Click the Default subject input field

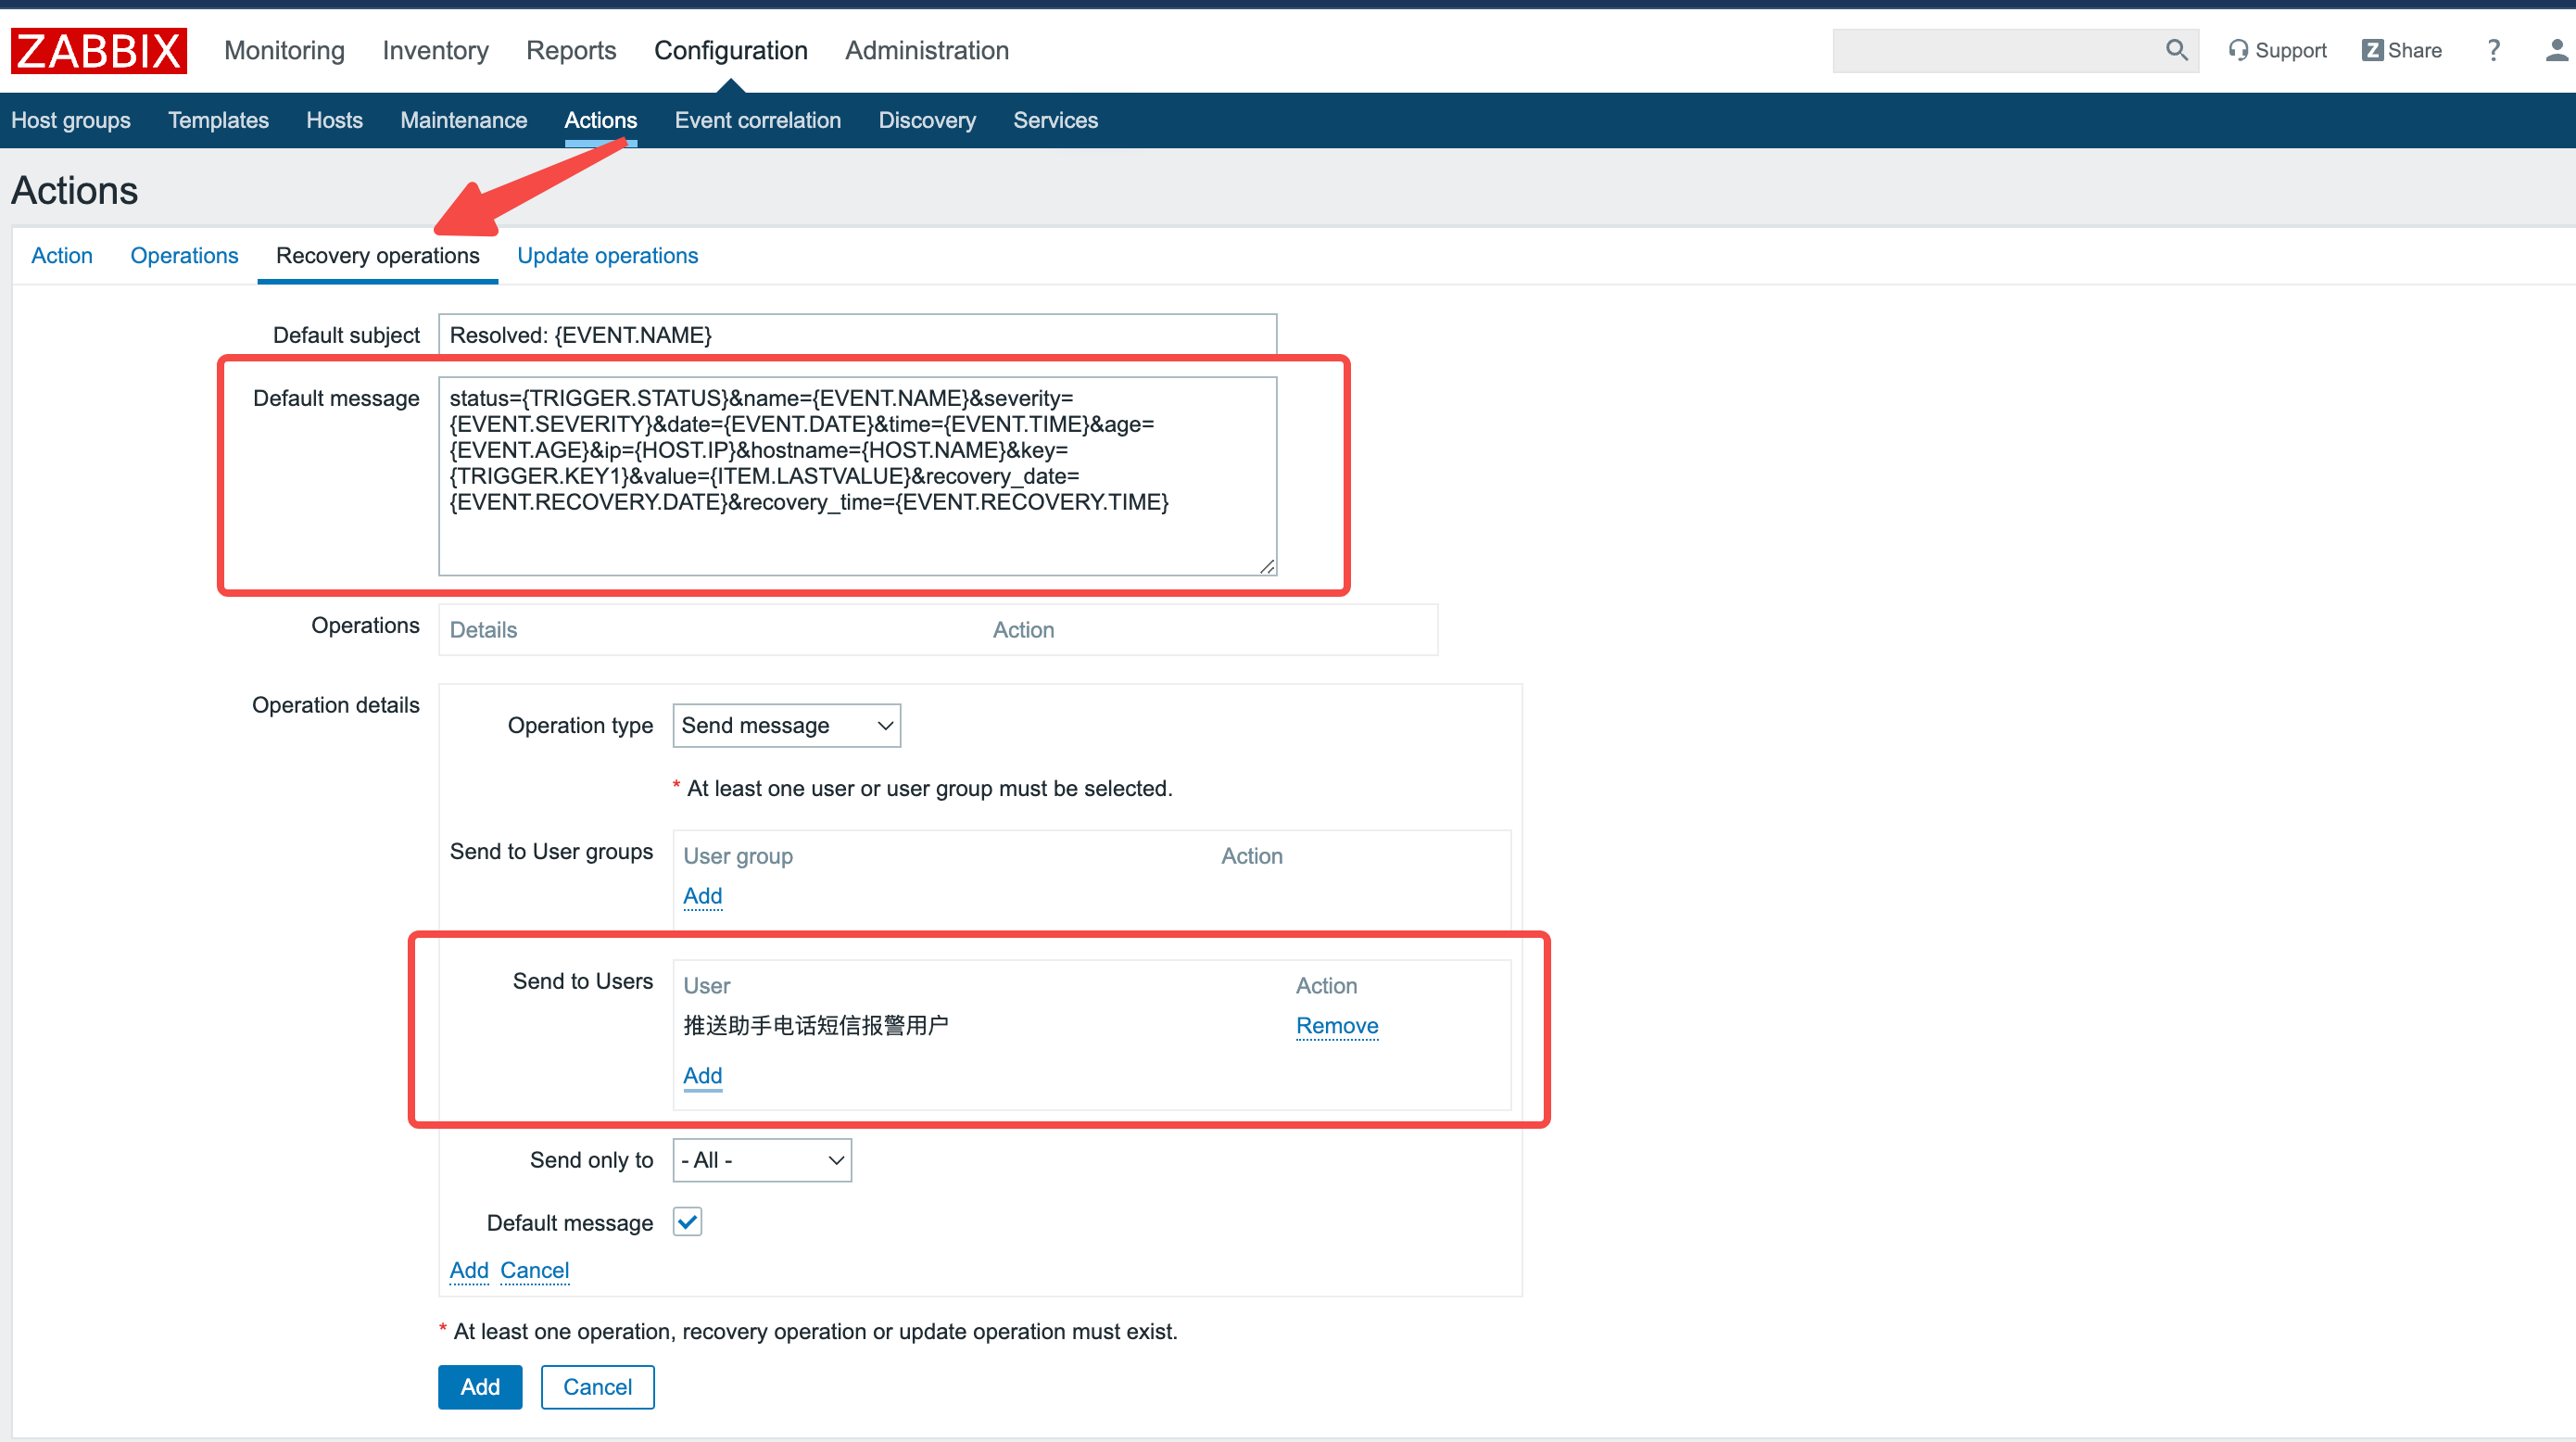(857, 335)
